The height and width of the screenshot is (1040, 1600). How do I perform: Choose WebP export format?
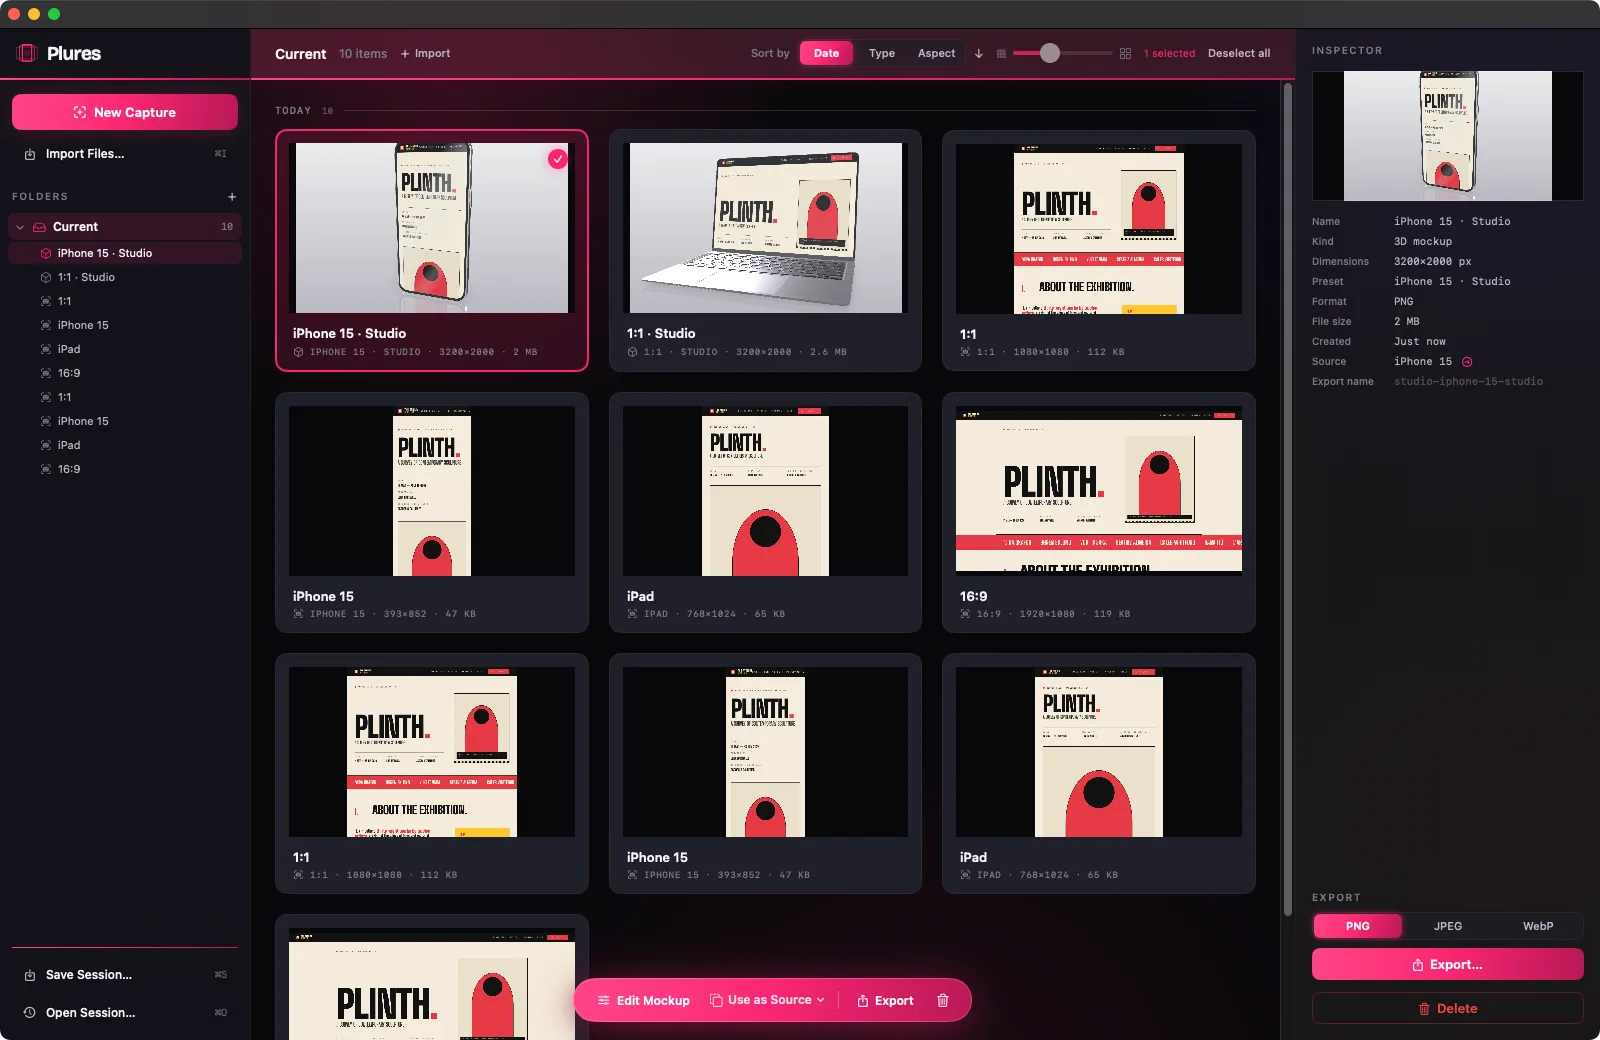tap(1538, 926)
